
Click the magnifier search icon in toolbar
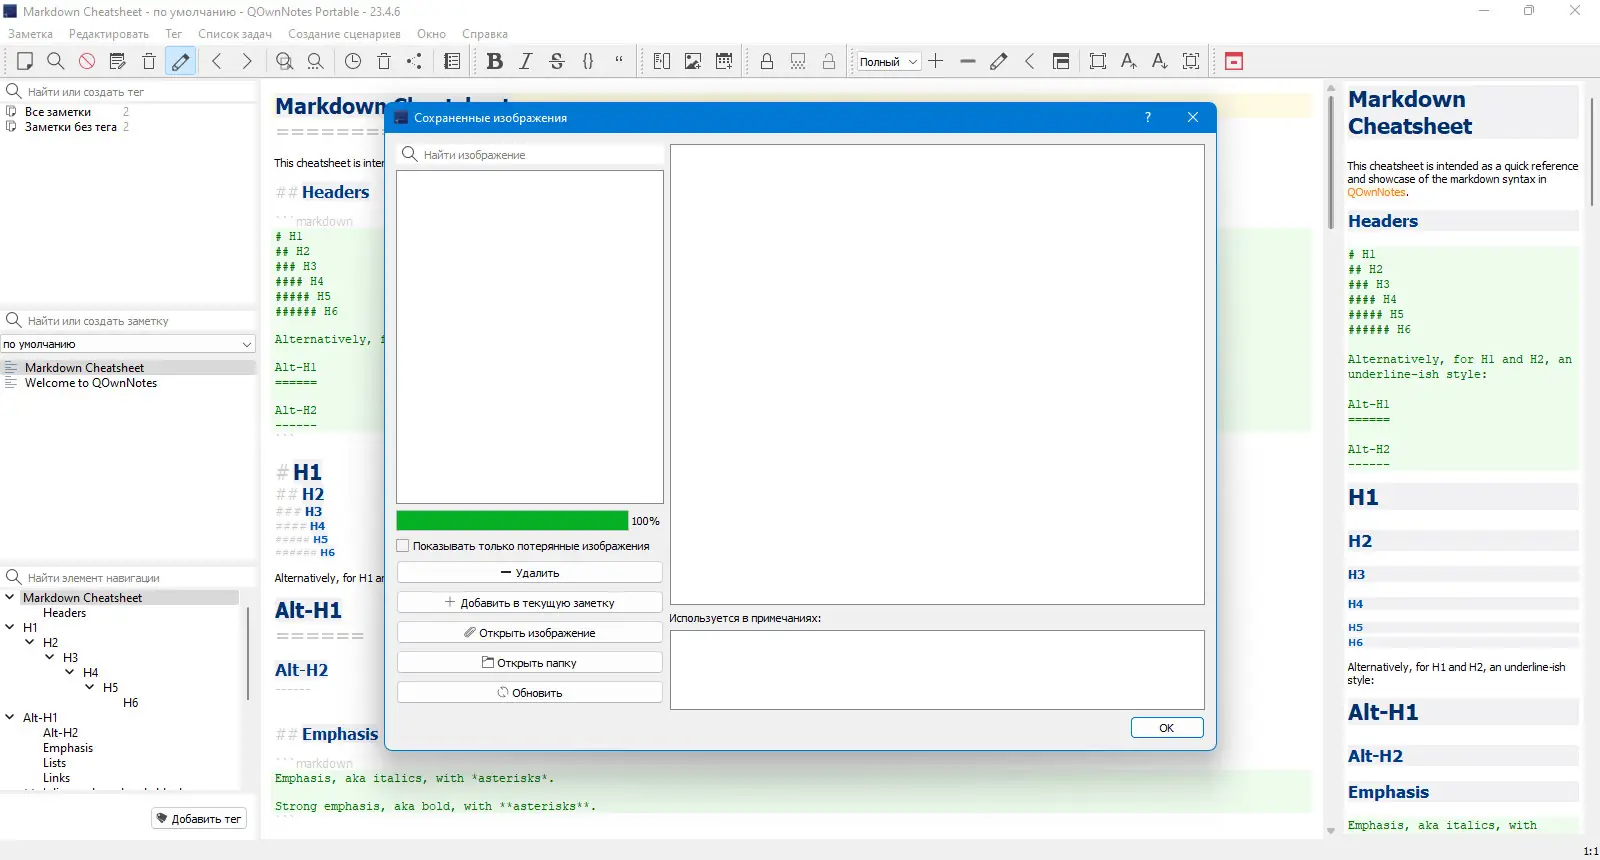point(56,61)
